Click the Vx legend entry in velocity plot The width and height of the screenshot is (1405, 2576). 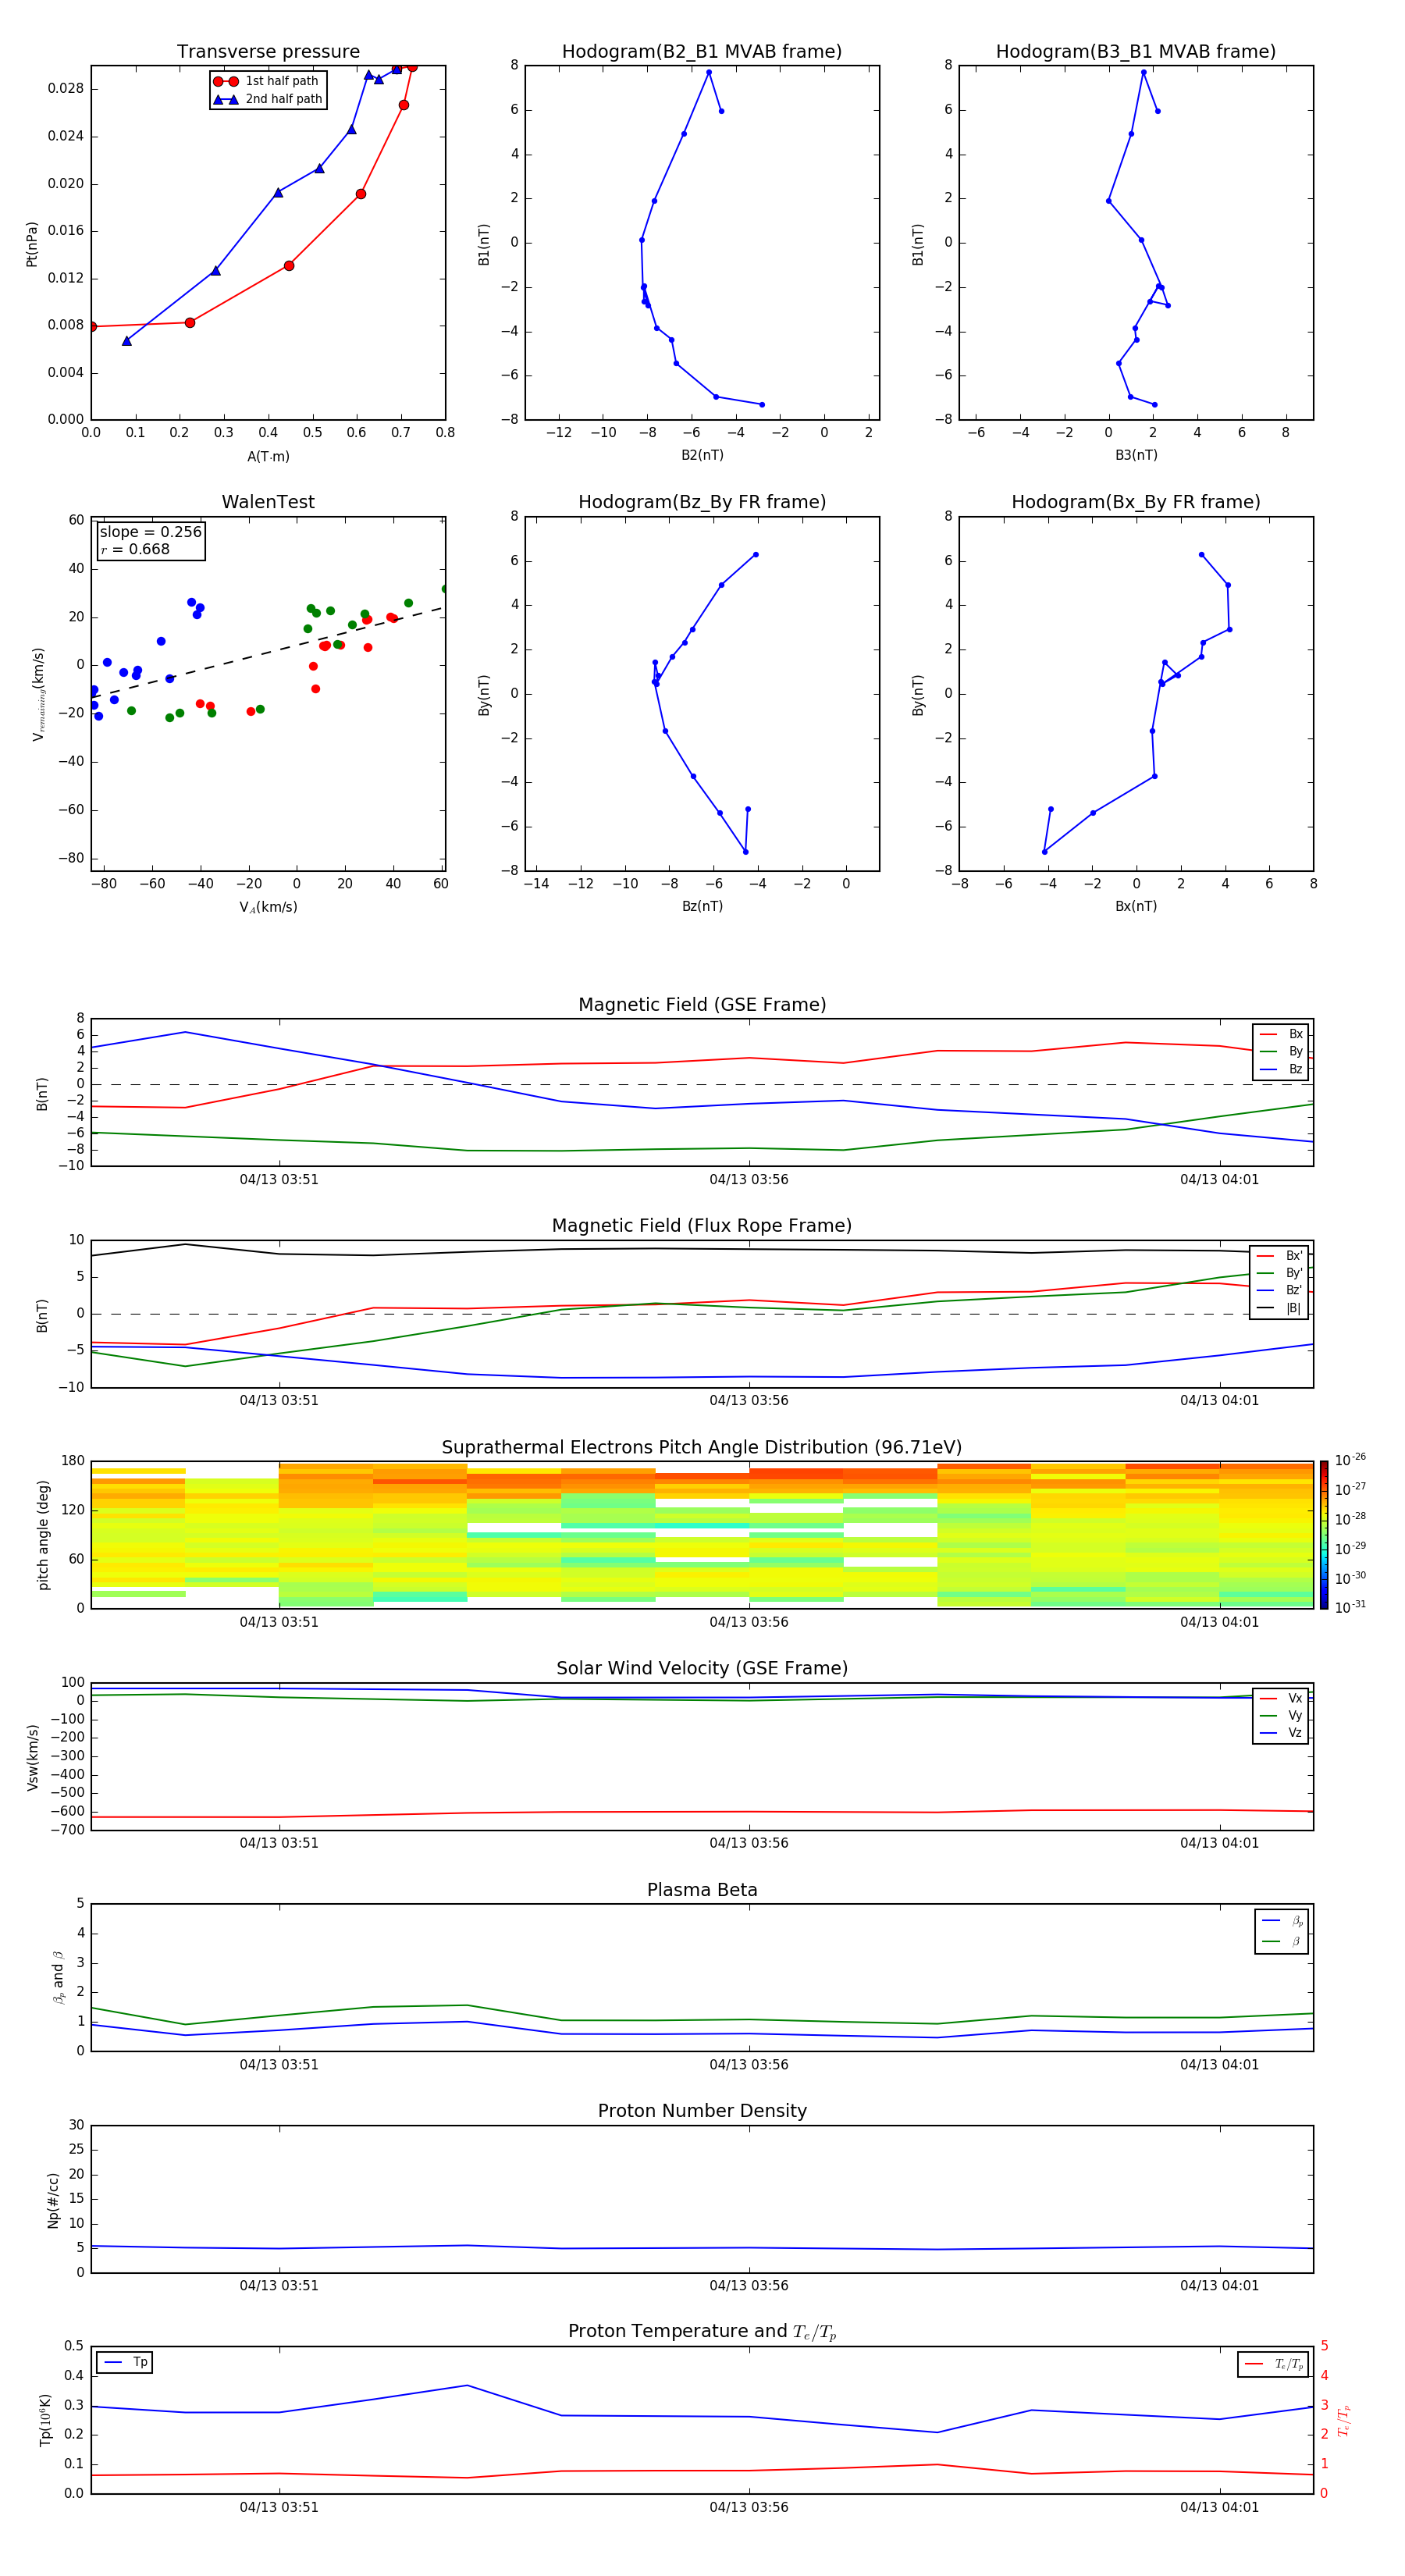(1281, 1699)
